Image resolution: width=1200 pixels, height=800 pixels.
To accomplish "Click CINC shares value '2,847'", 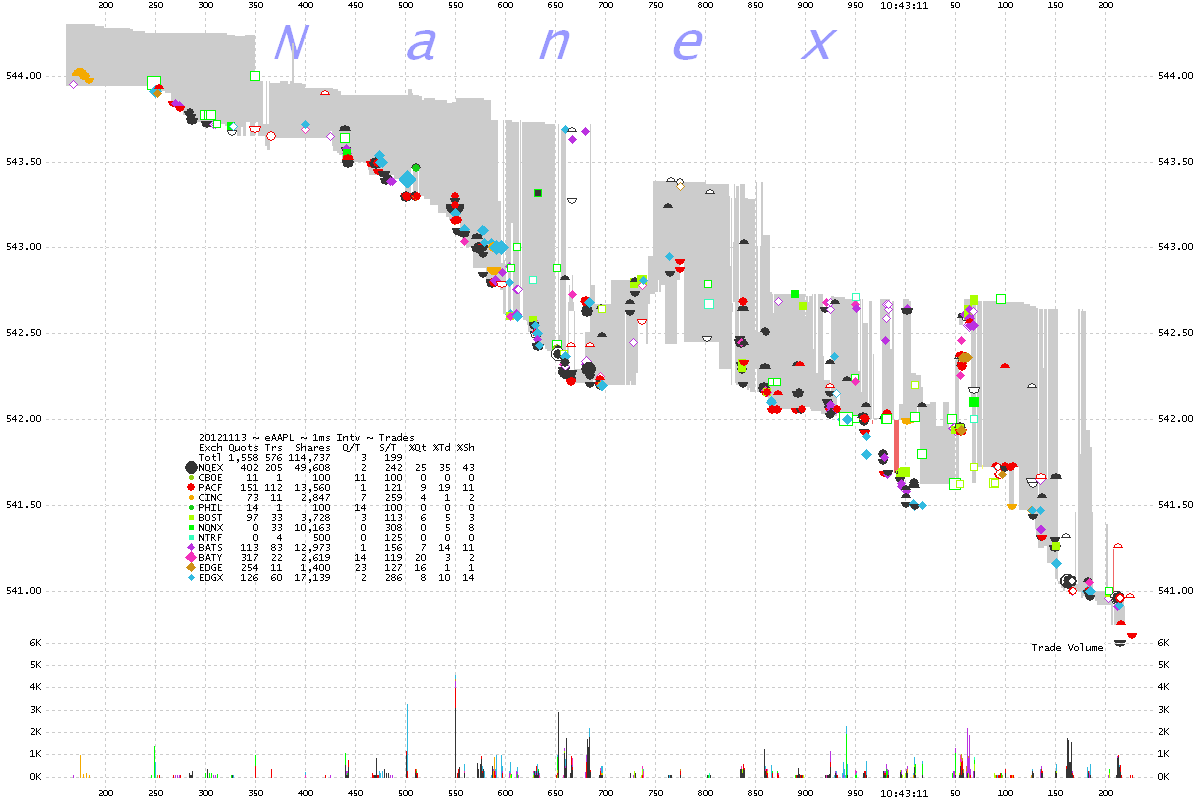I will (318, 496).
